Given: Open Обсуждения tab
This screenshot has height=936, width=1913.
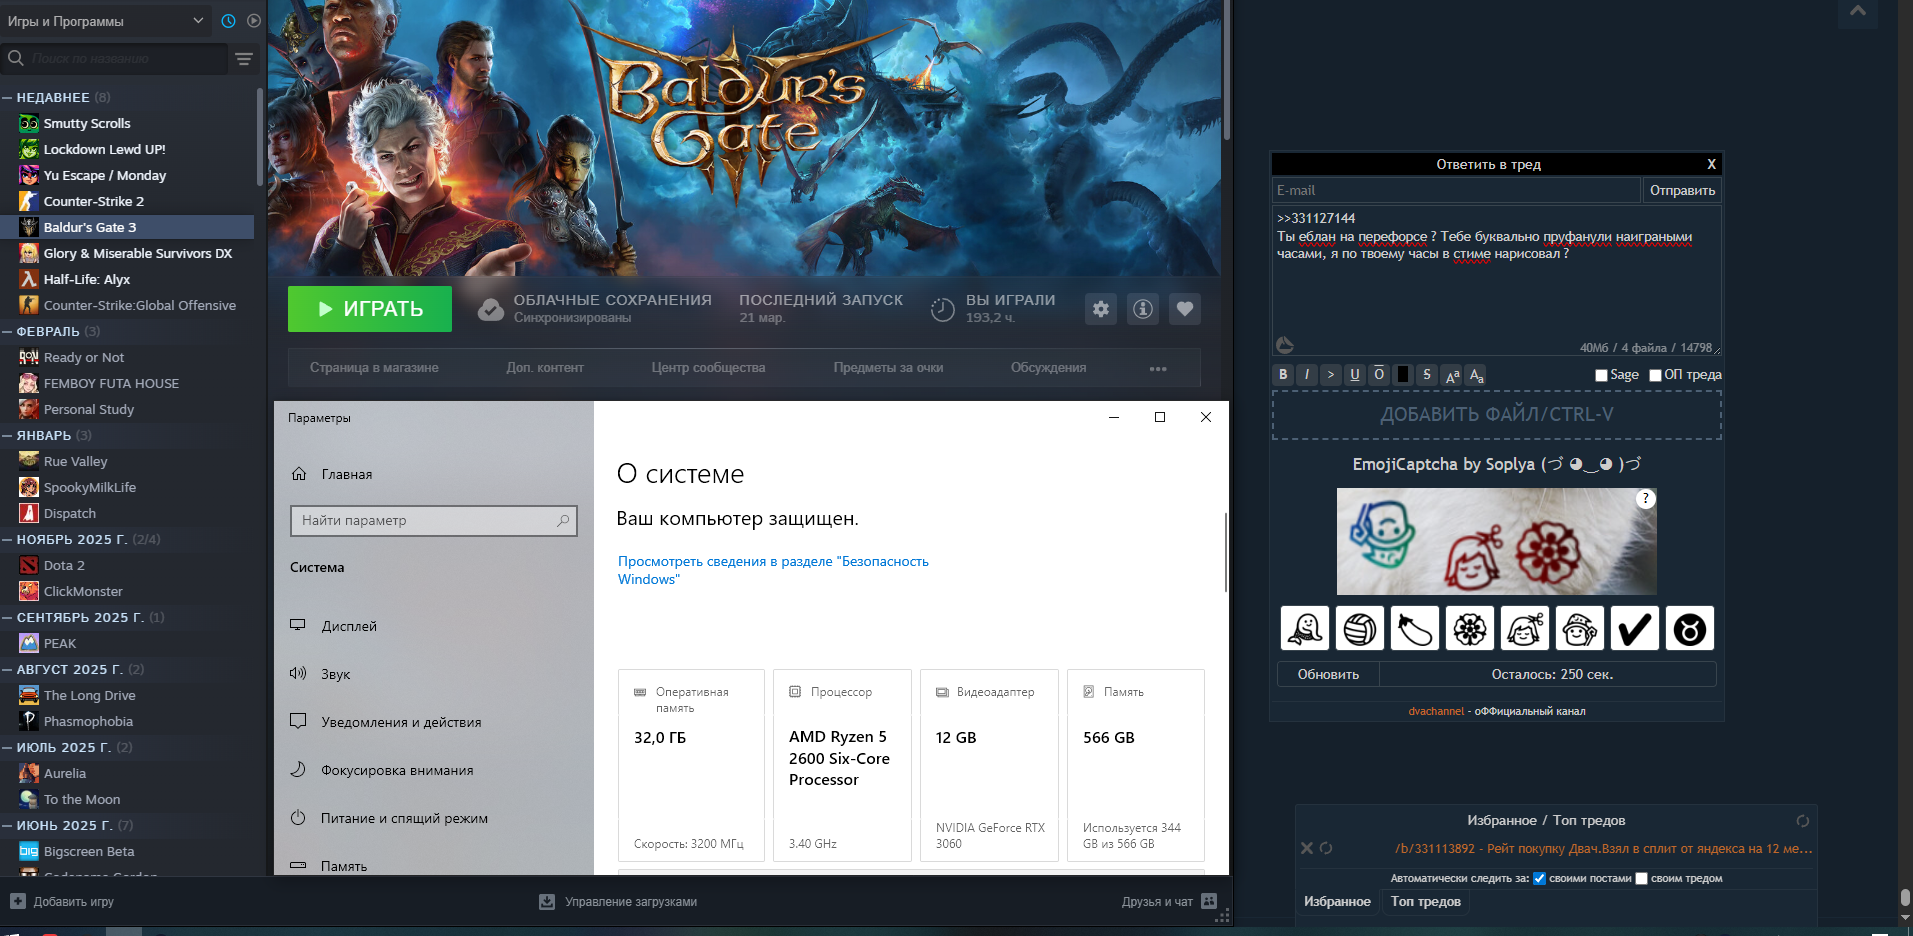Looking at the screenshot, I should click(1048, 368).
